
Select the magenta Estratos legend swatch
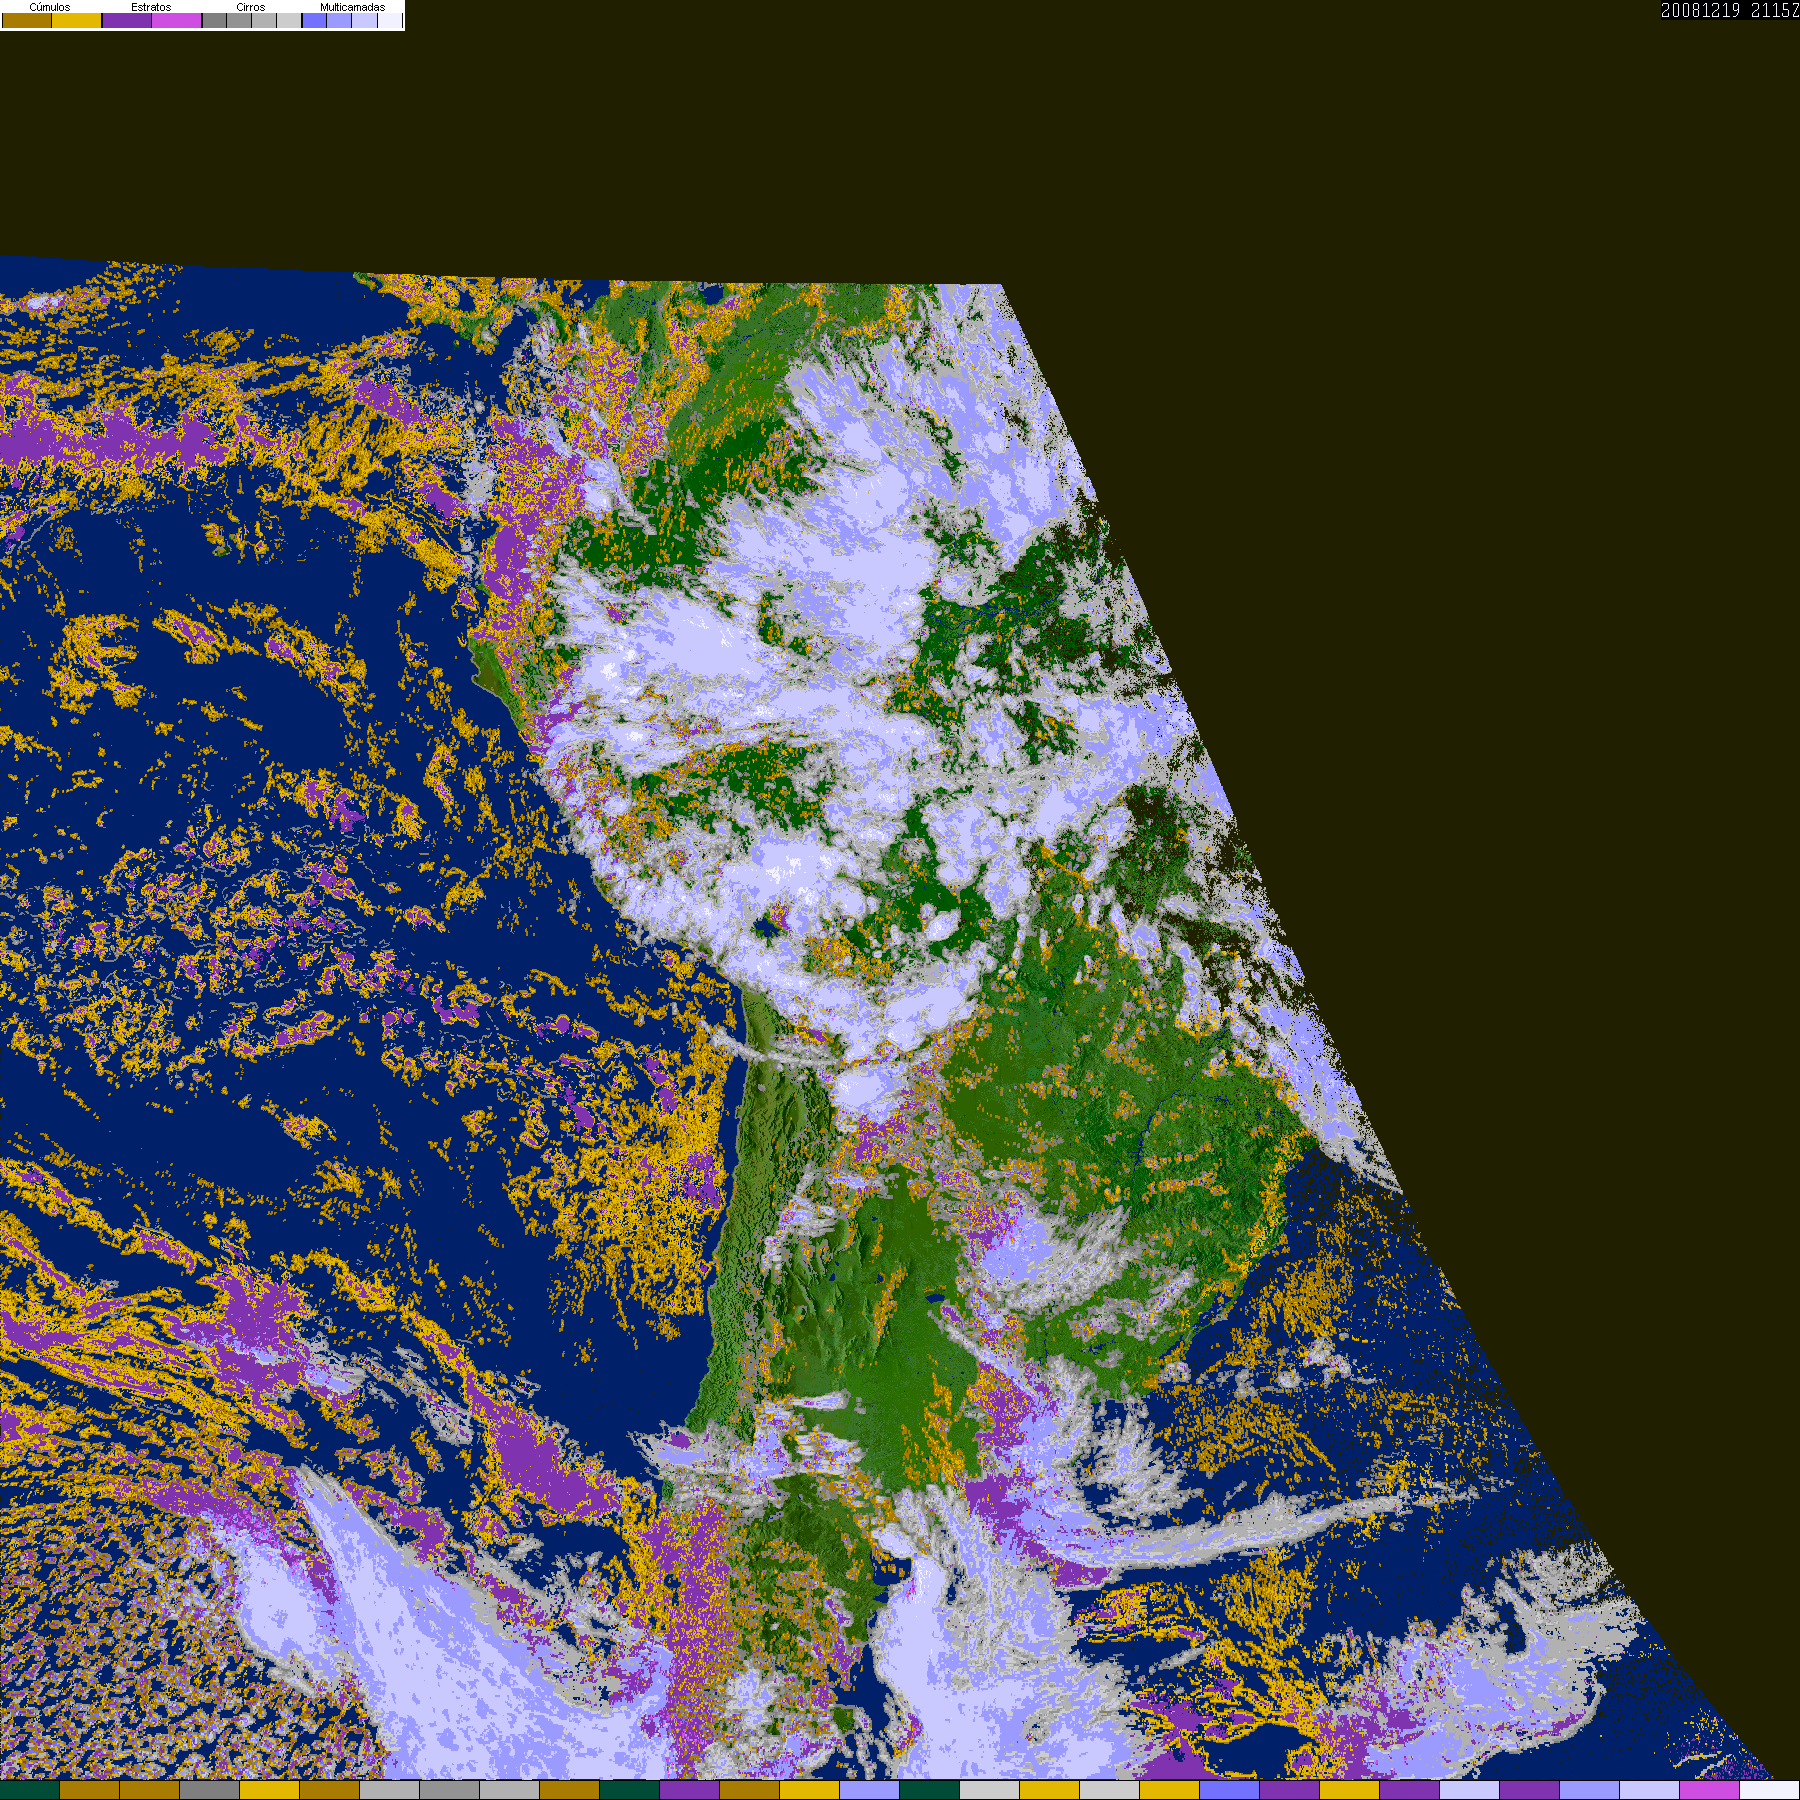click(x=177, y=20)
